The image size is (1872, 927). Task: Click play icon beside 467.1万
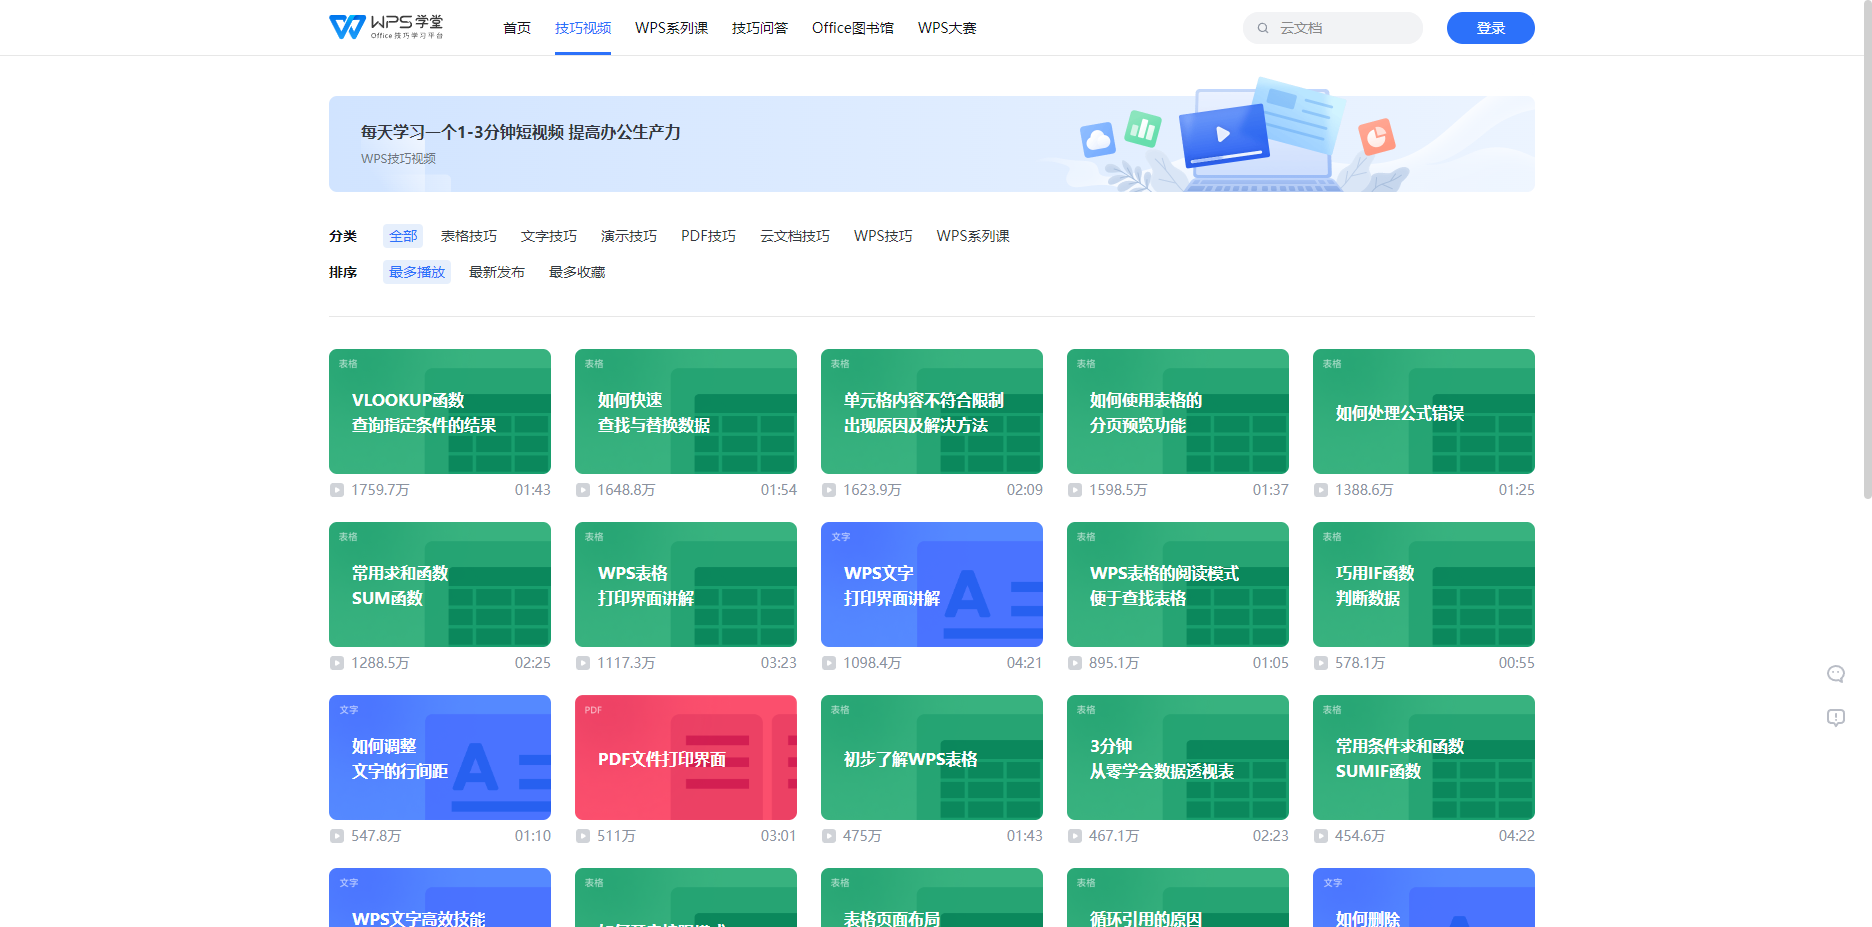[1075, 836]
